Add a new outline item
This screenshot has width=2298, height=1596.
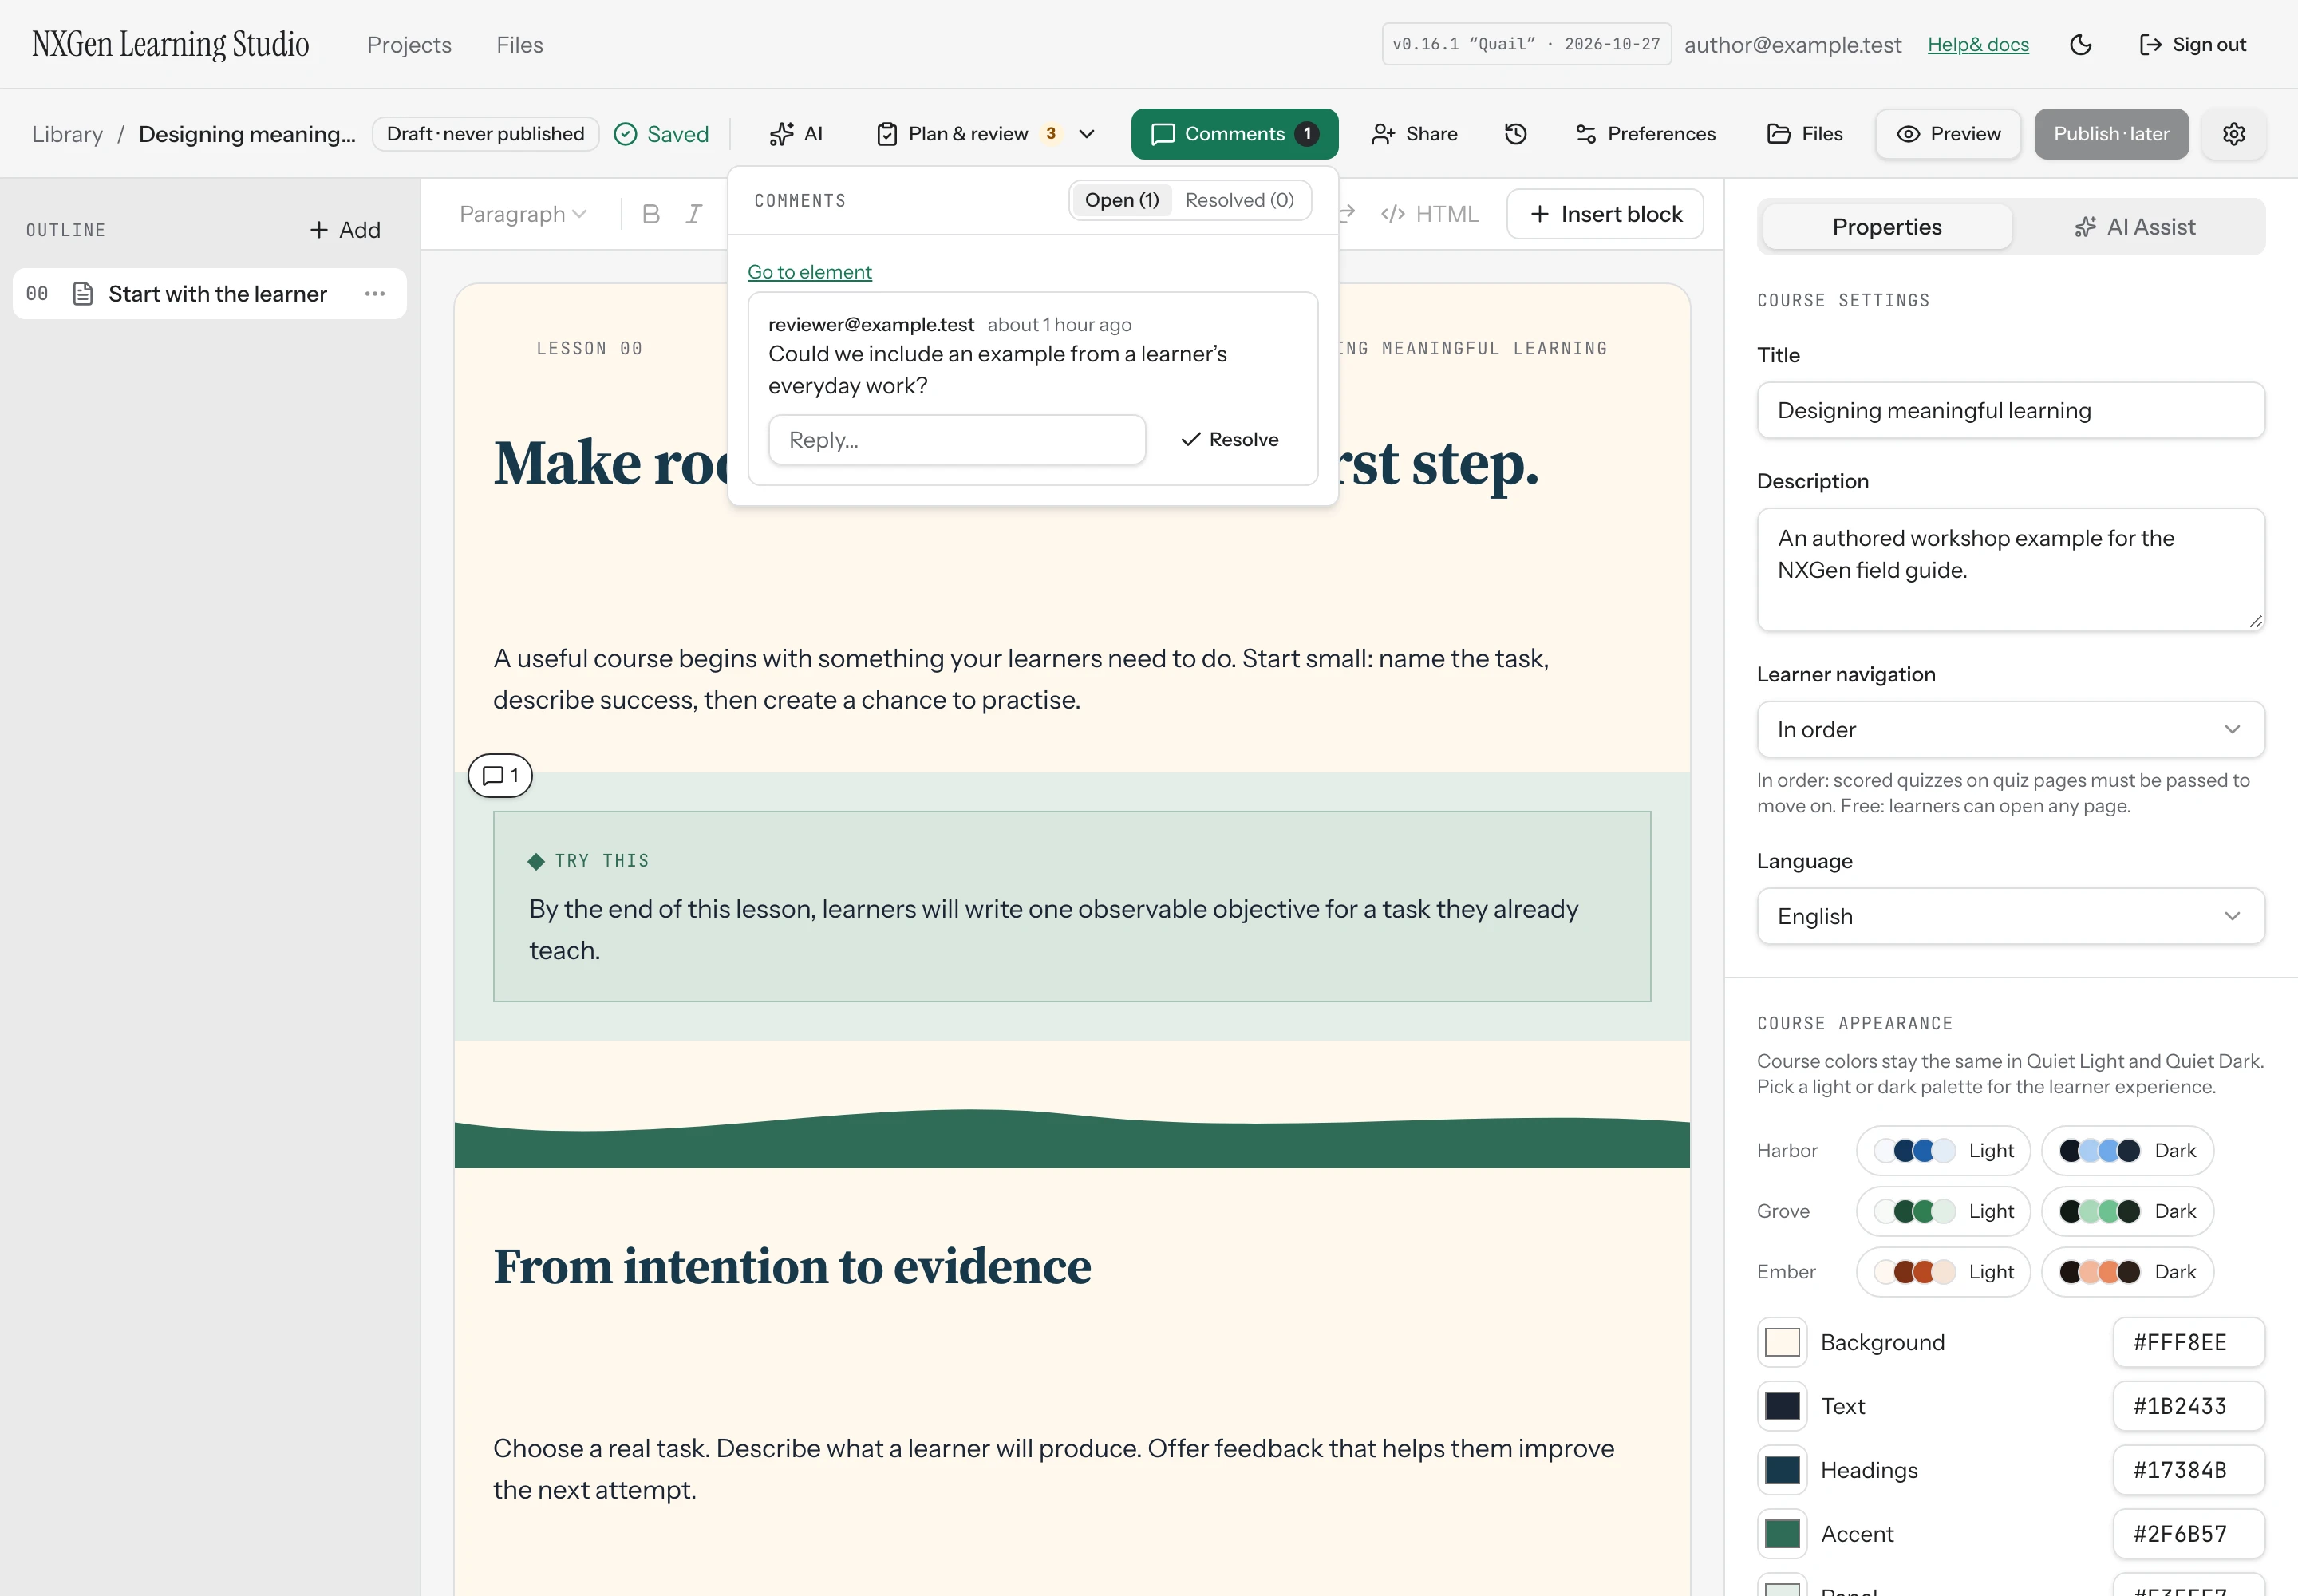(x=345, y=230)
